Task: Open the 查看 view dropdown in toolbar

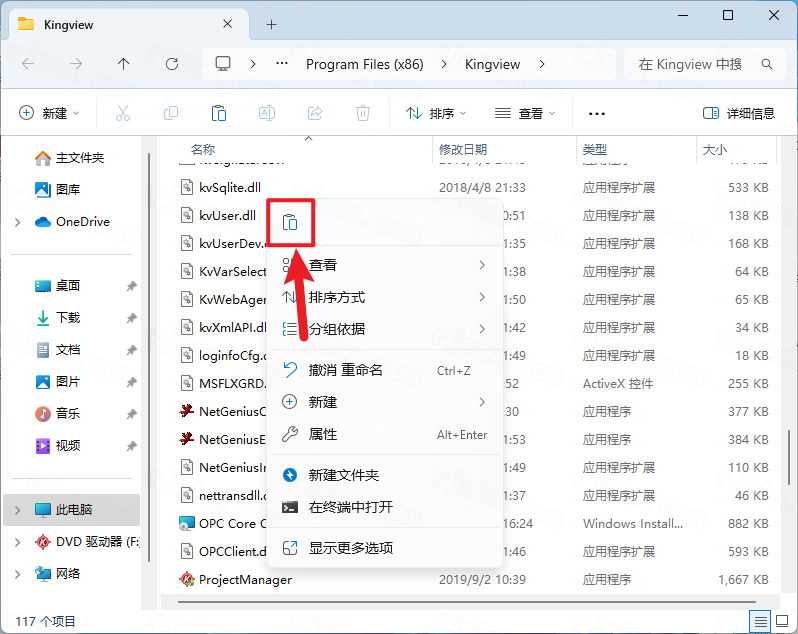Action: pyautogui.click(x=525, y=113)
